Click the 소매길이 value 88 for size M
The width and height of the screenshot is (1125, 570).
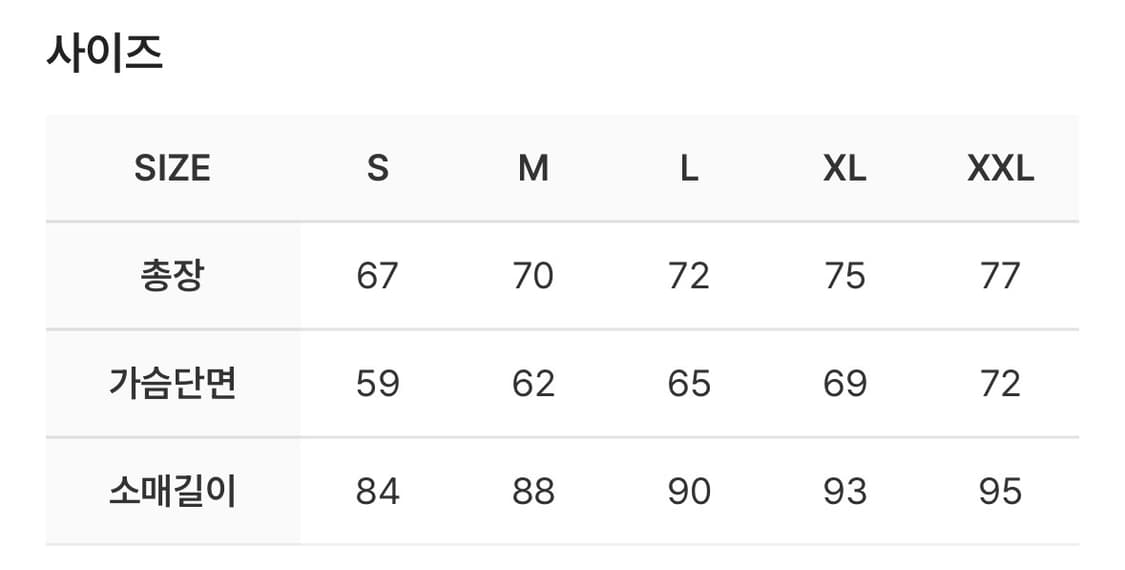[533, 492]
